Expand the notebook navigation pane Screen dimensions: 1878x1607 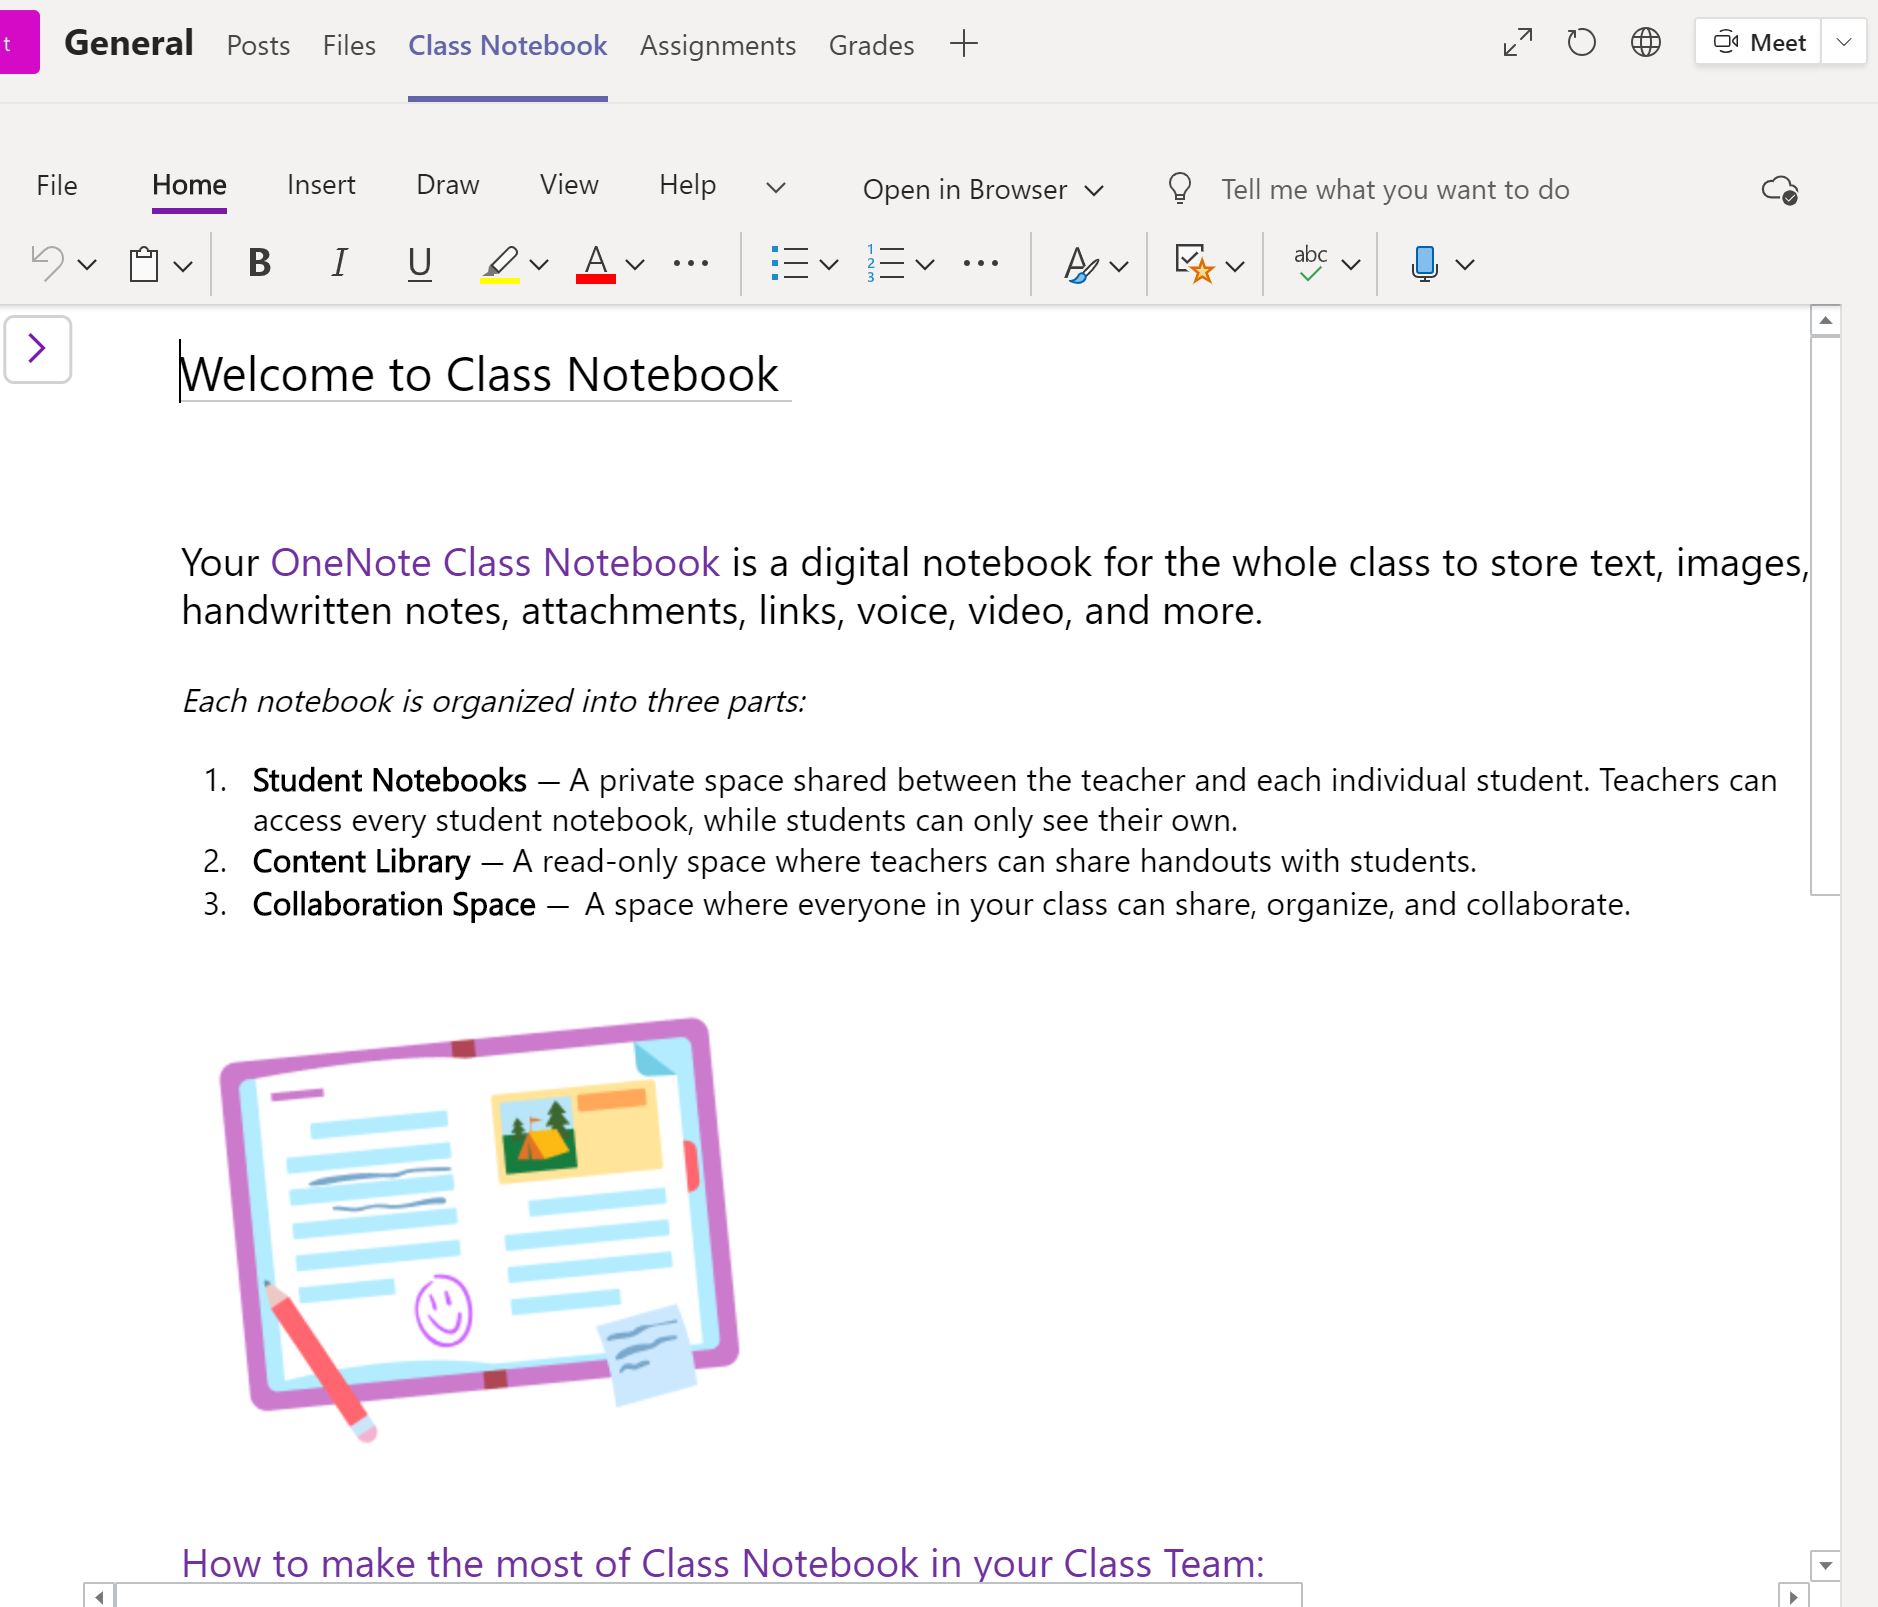tap(38, 349)
